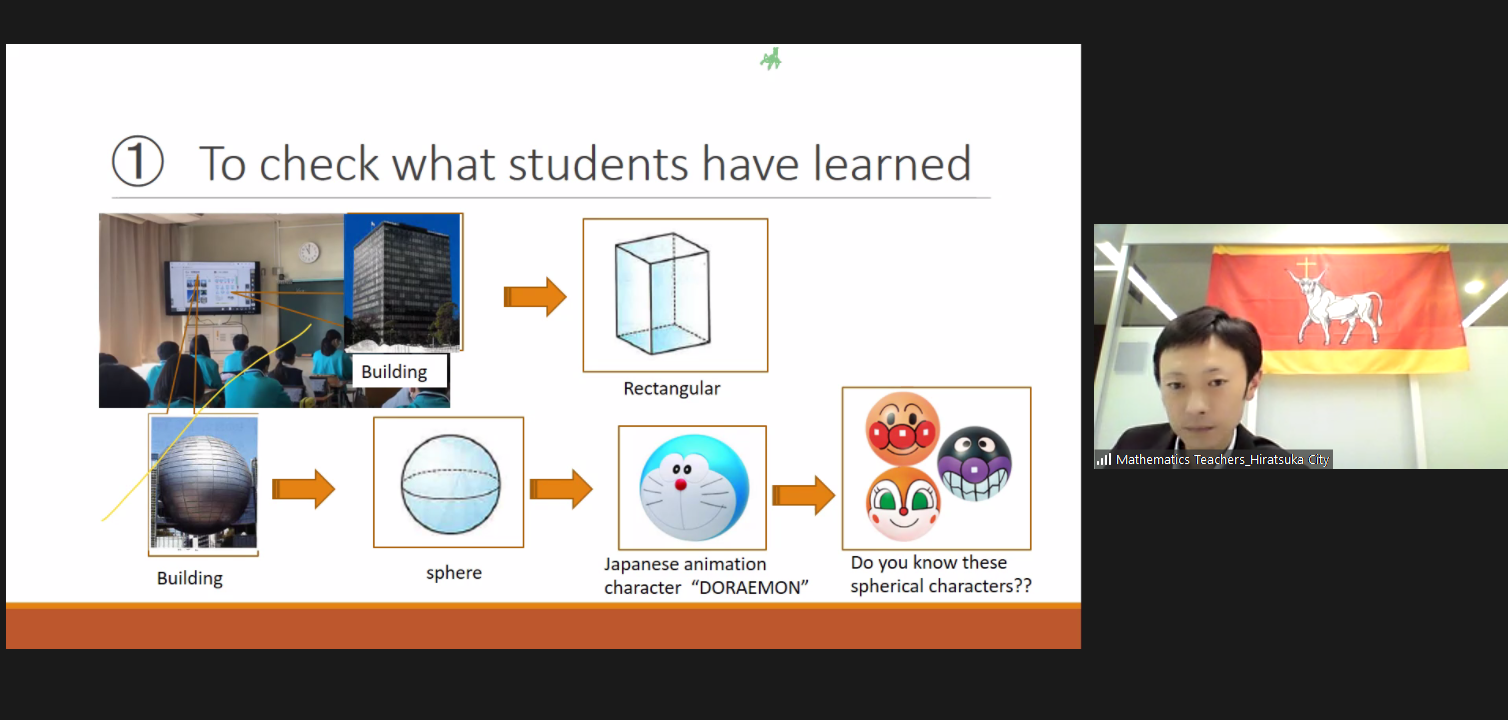Click the Doraemon ball image

pos(692,488)
